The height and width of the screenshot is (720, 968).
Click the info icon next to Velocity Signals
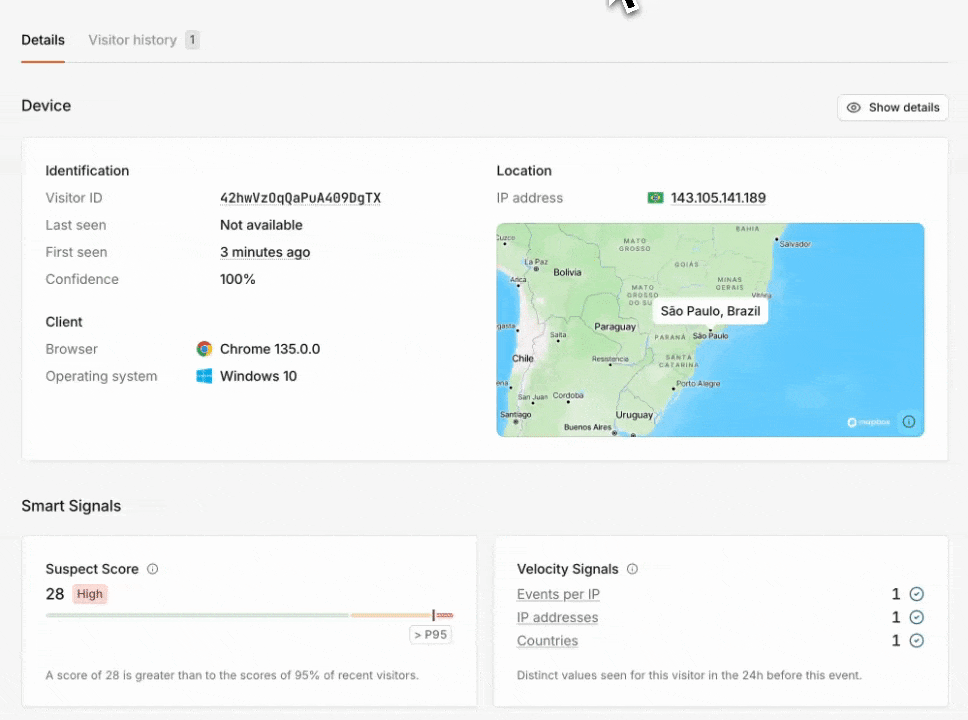pyautogui.click(x=632, y=569)
